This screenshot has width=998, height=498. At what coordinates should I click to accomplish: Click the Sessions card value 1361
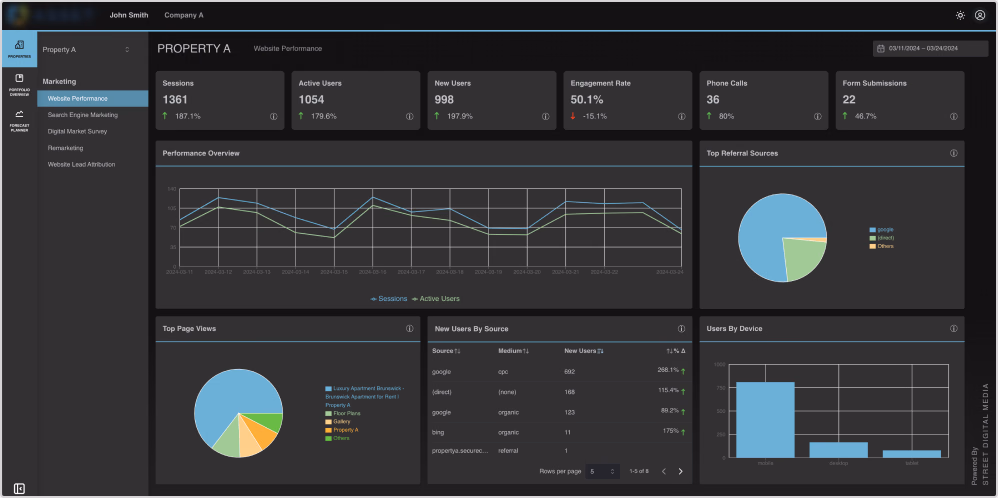[x=175, y=99]
